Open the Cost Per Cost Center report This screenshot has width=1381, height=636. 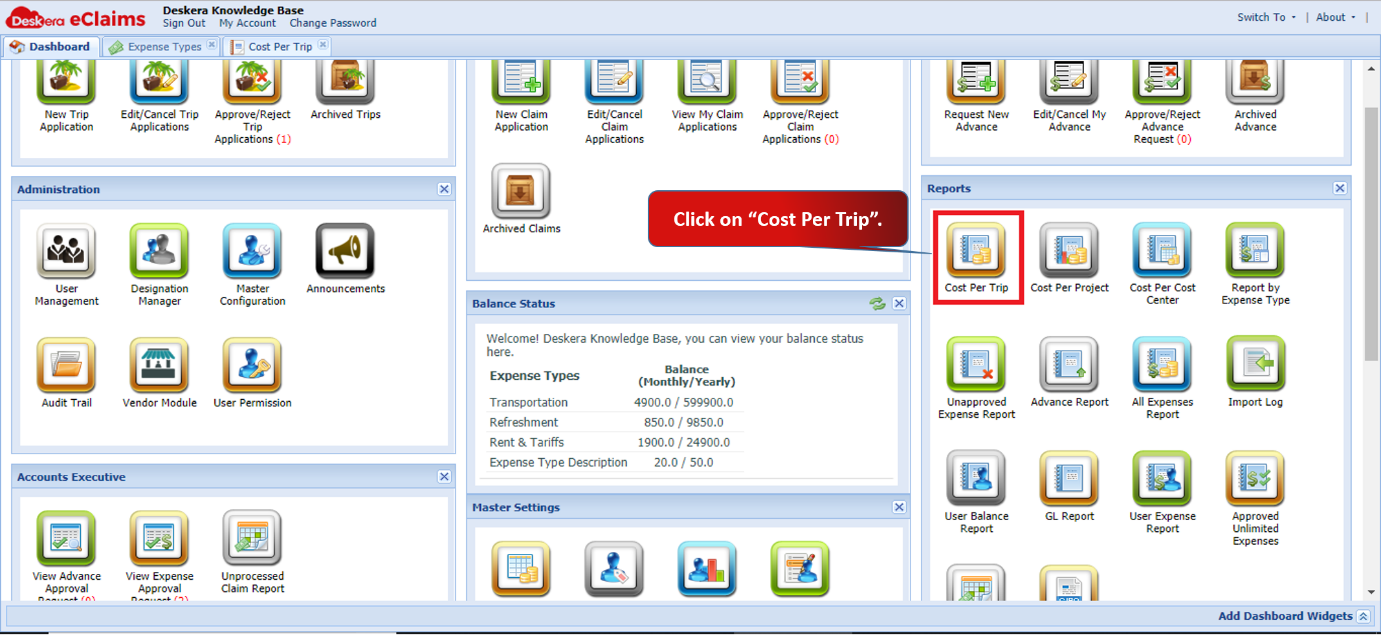pos(1162,250)
